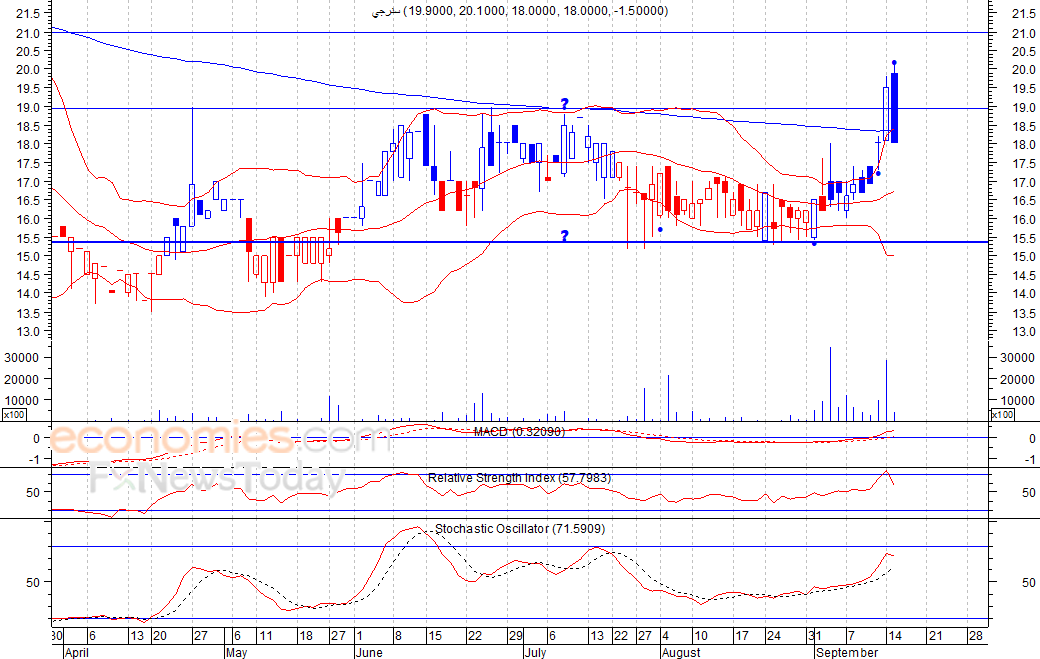Click the upper blue question mark near 19.0
The height and width of the screenshot is (659, 1040).
tap(564, 104)
